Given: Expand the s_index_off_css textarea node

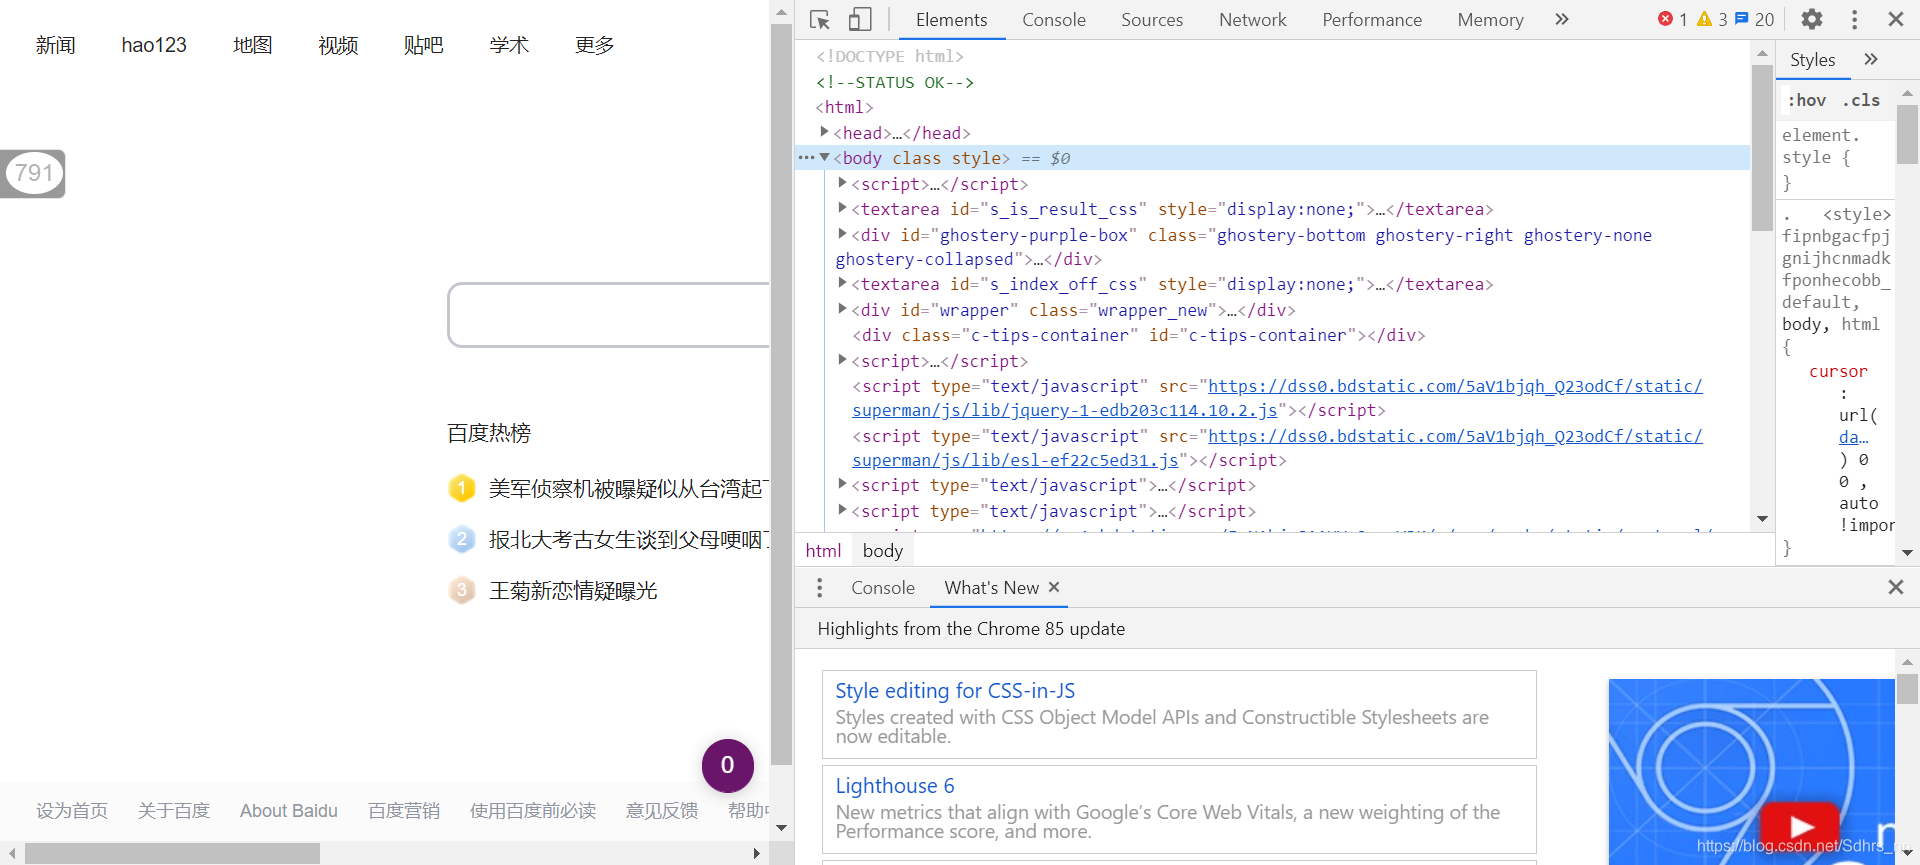Looking at the screenshot, I should [842, 283].
